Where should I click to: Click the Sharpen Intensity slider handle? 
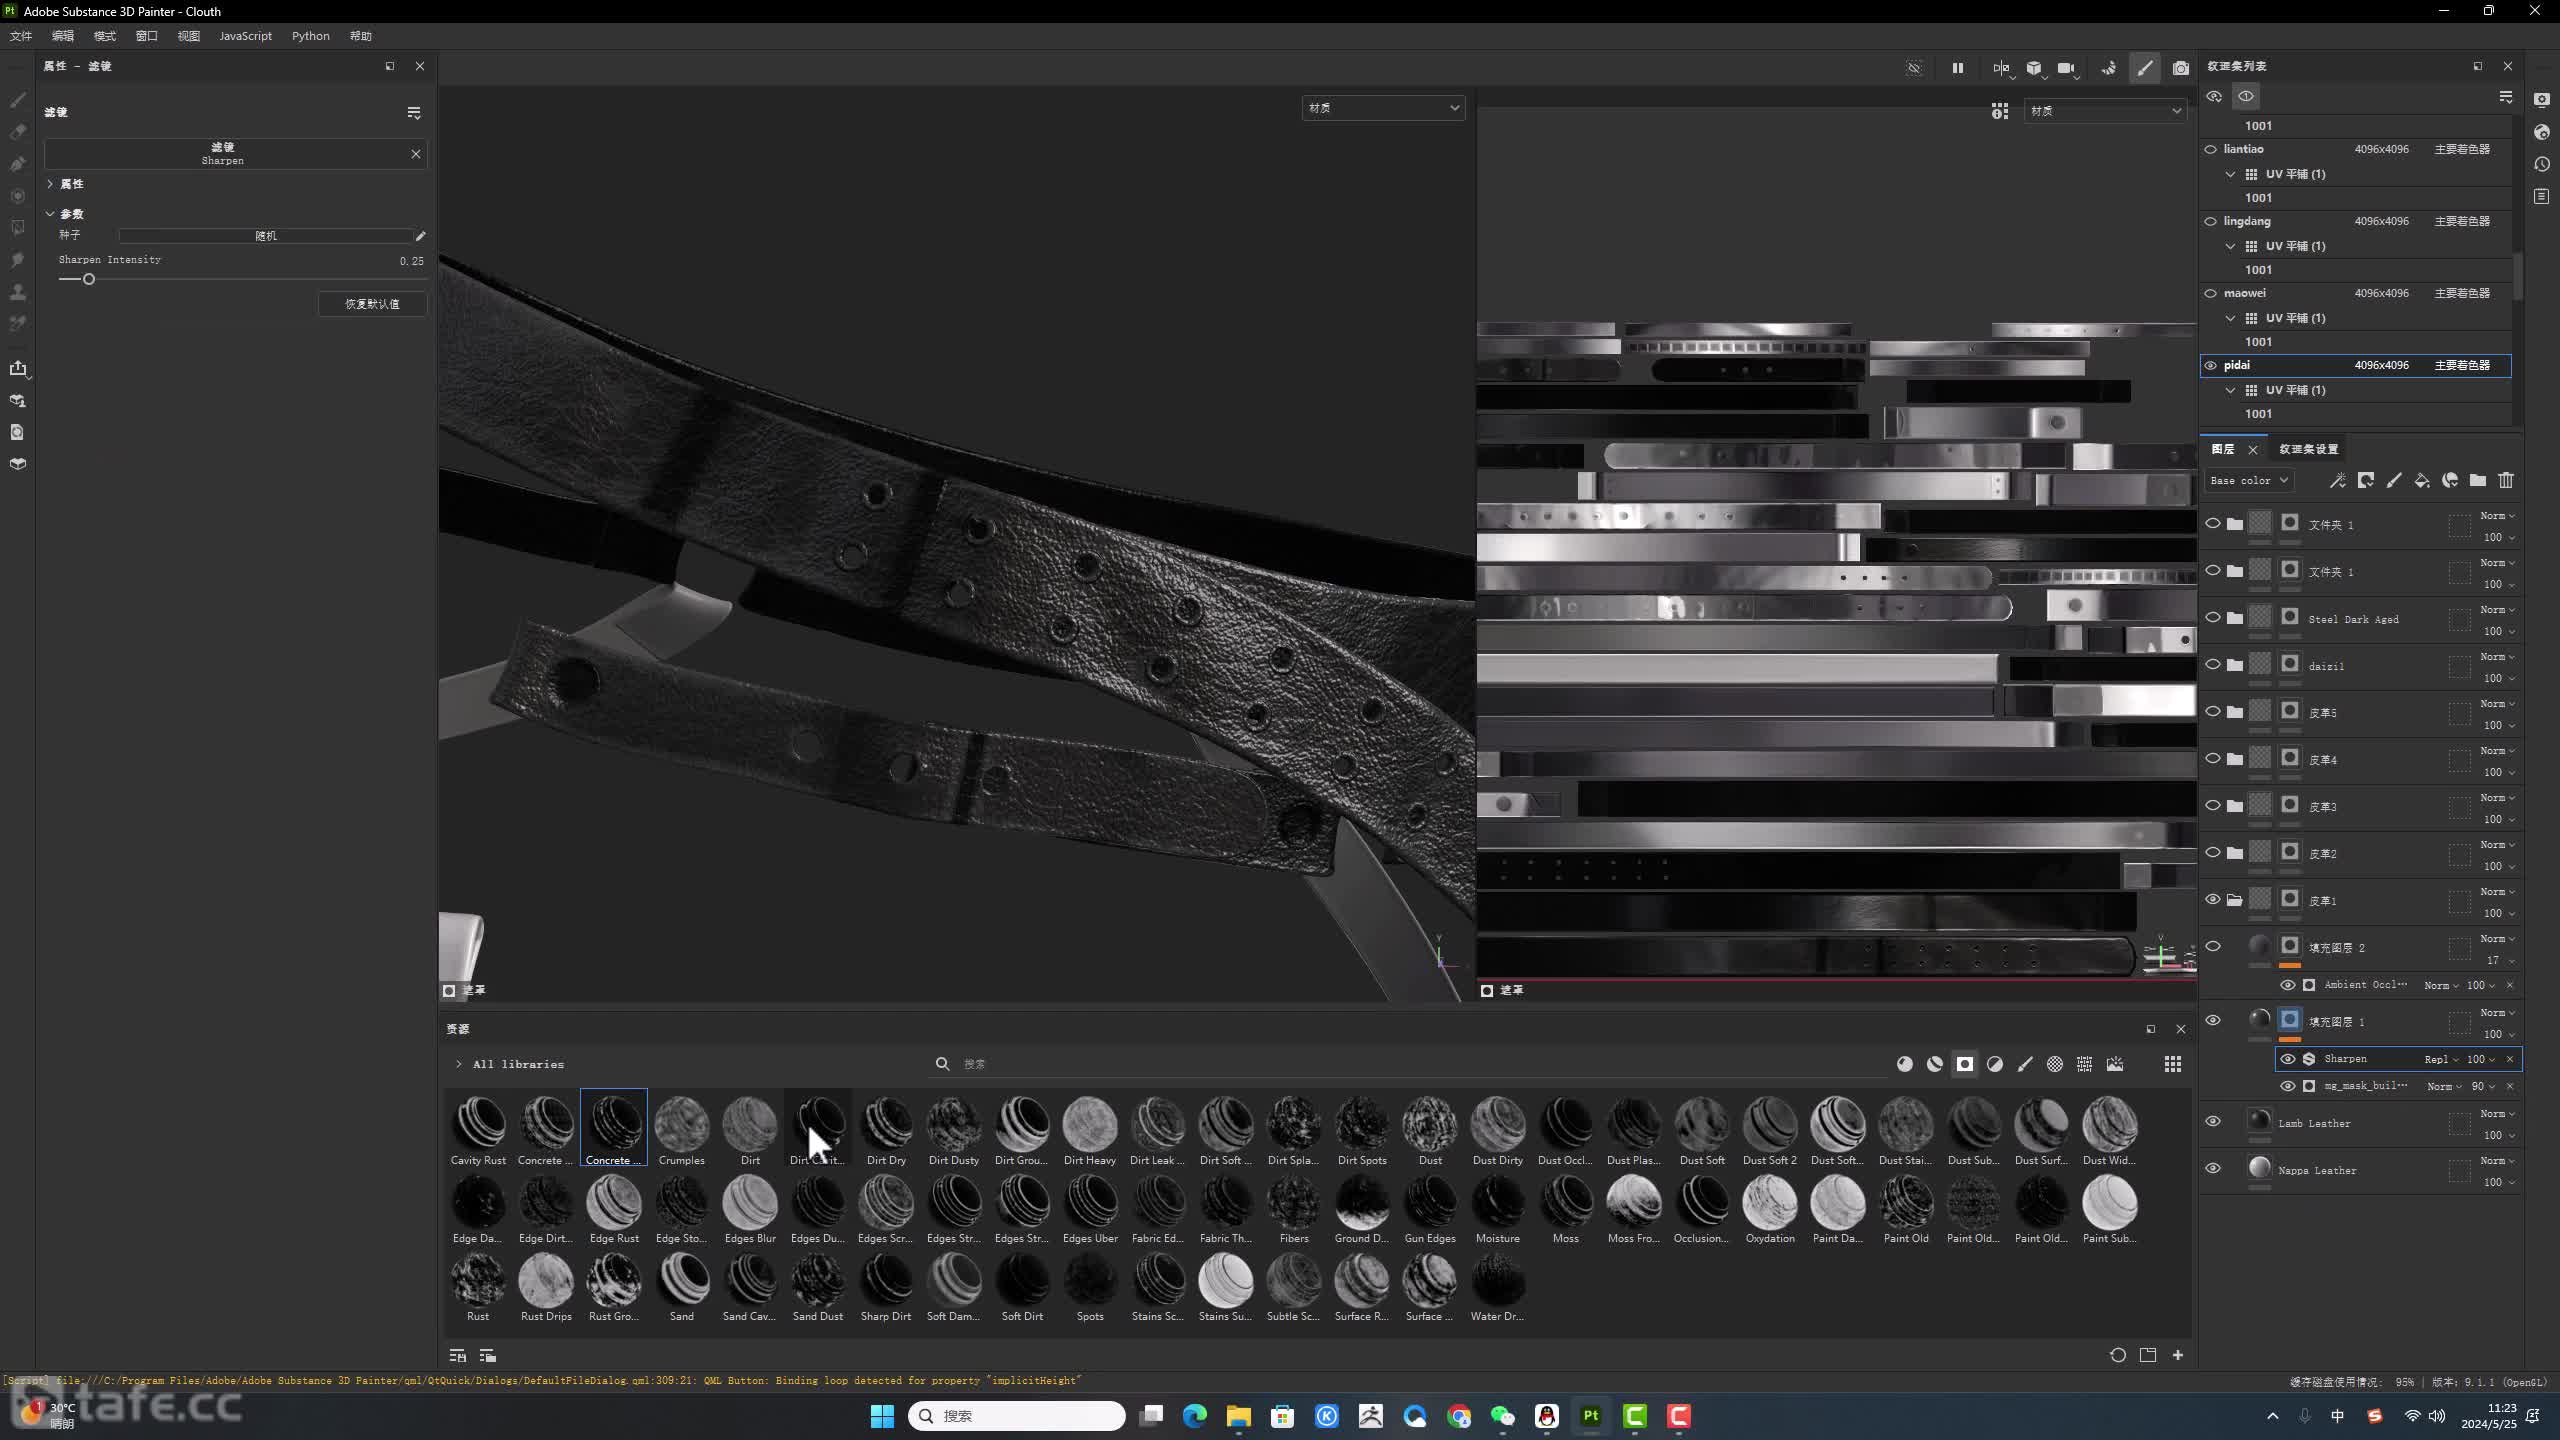89,279
